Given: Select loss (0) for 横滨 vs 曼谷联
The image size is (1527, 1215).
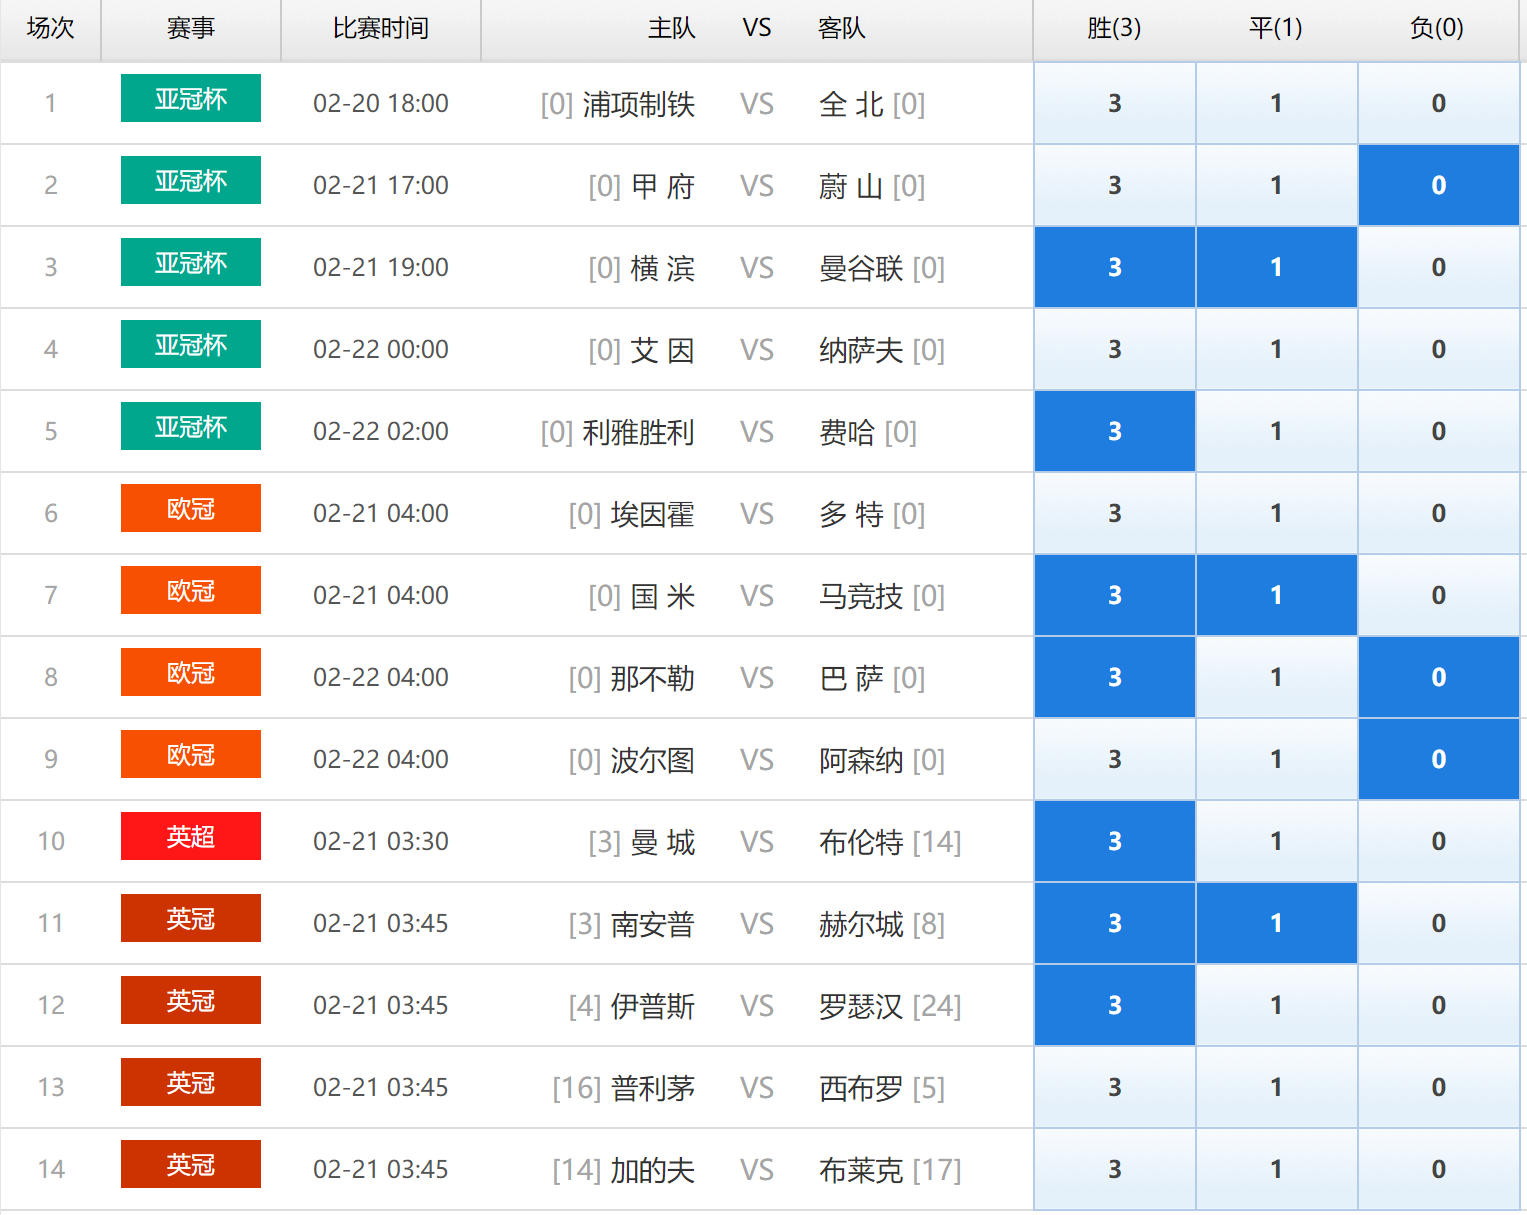Looking at the screenshot, I should point(1438,267).
